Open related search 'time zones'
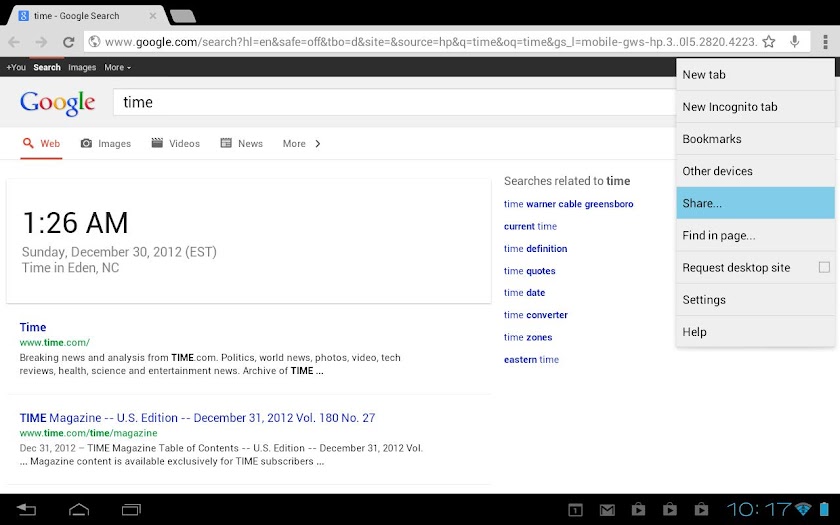The height and width of the screenshot is (525, 840). tap(528, 338)
